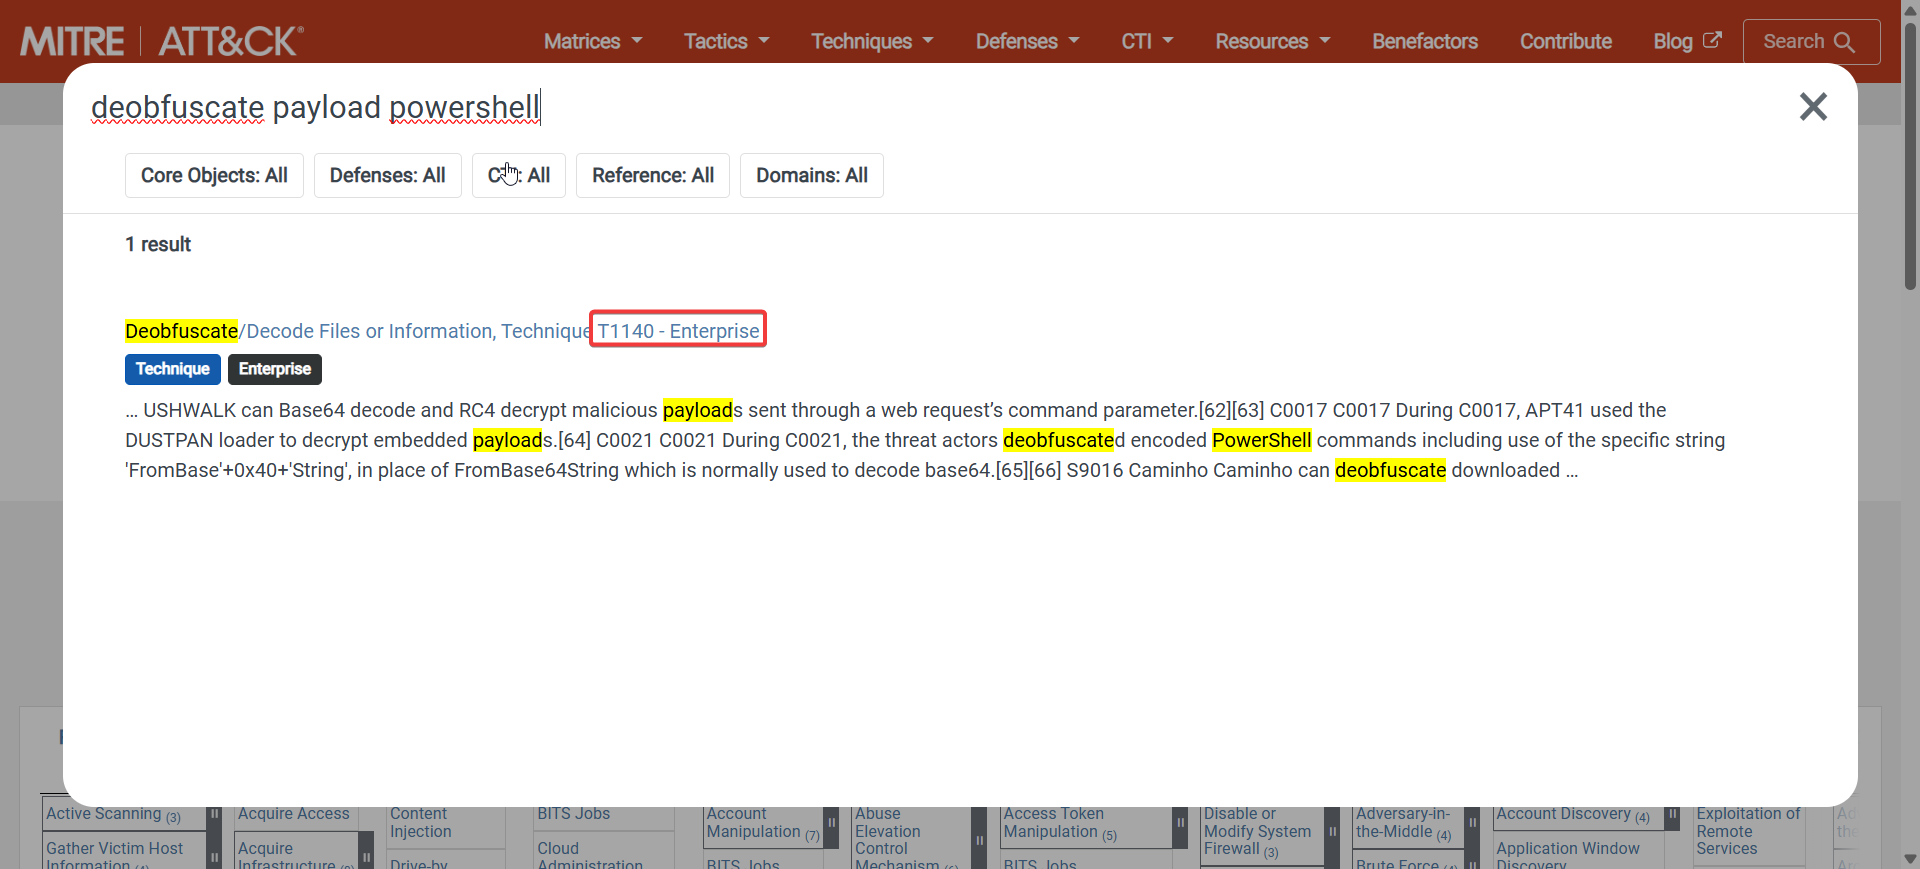
Task: Click the page's vertical scrollbar thumb
Action: [x=1910, y=155]
